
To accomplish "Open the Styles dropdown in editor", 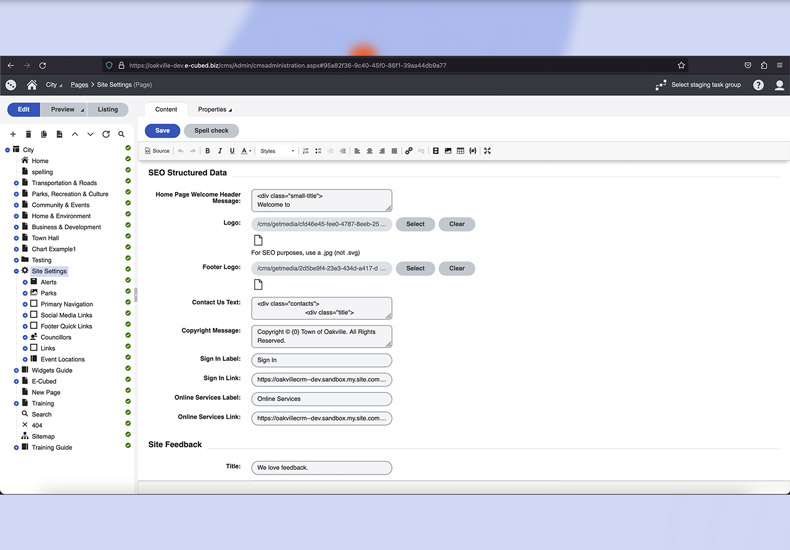I will [x=277, y=151].
